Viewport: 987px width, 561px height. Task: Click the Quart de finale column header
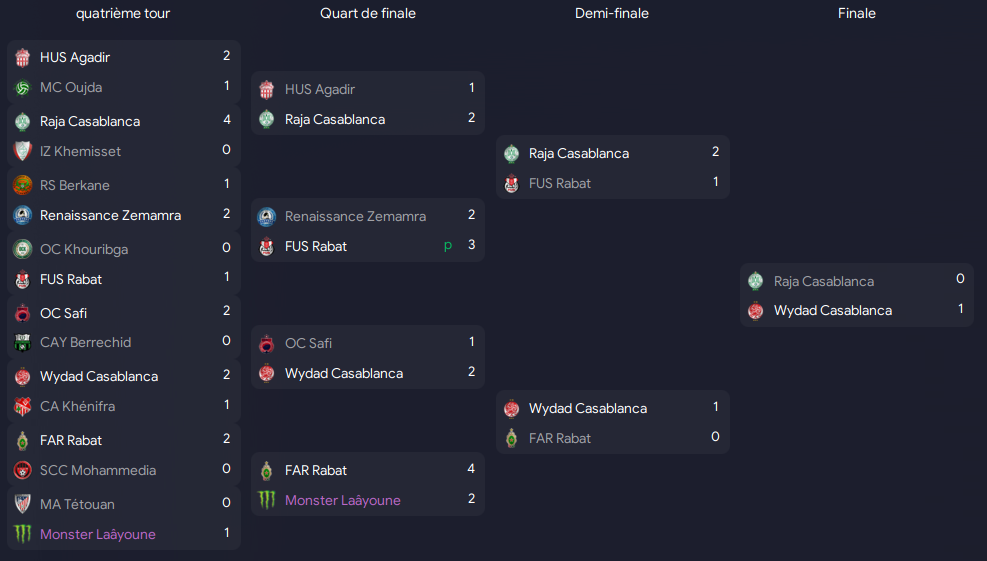click(368, 13)
